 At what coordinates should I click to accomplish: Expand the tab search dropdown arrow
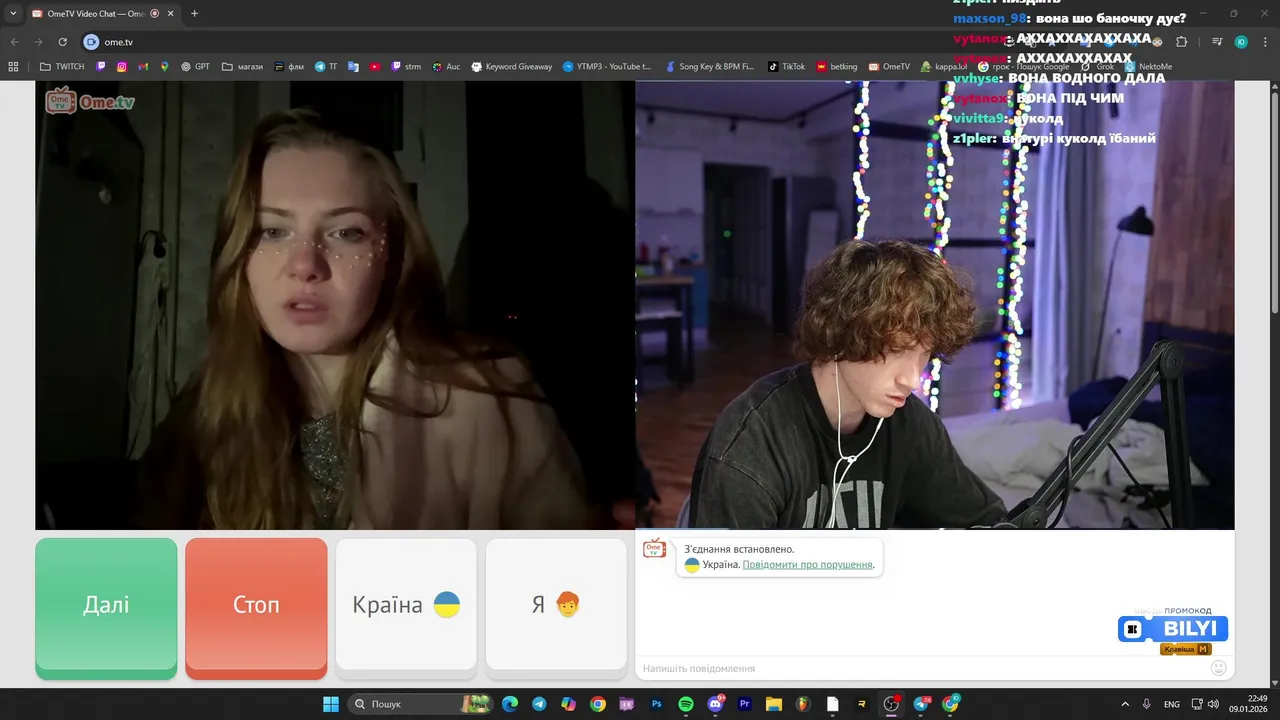click(x=12, y=14)
